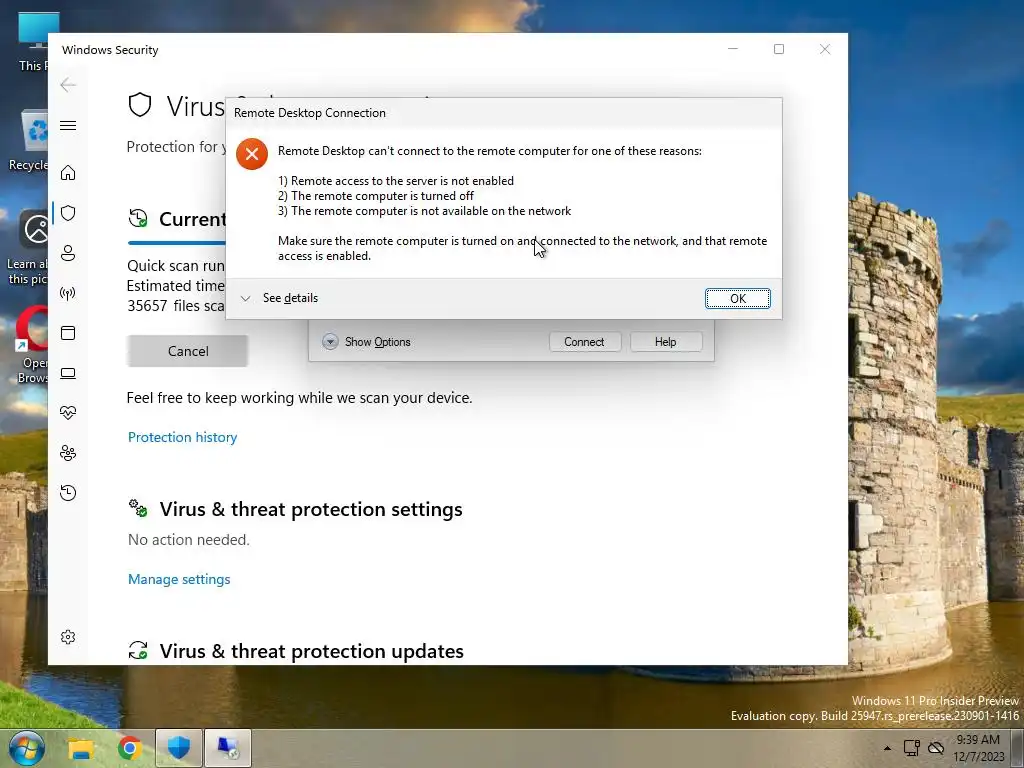1024x768 pixels.
Task: Click 'The remote computer is turned off' line
Action: click(x=376, y=196)
